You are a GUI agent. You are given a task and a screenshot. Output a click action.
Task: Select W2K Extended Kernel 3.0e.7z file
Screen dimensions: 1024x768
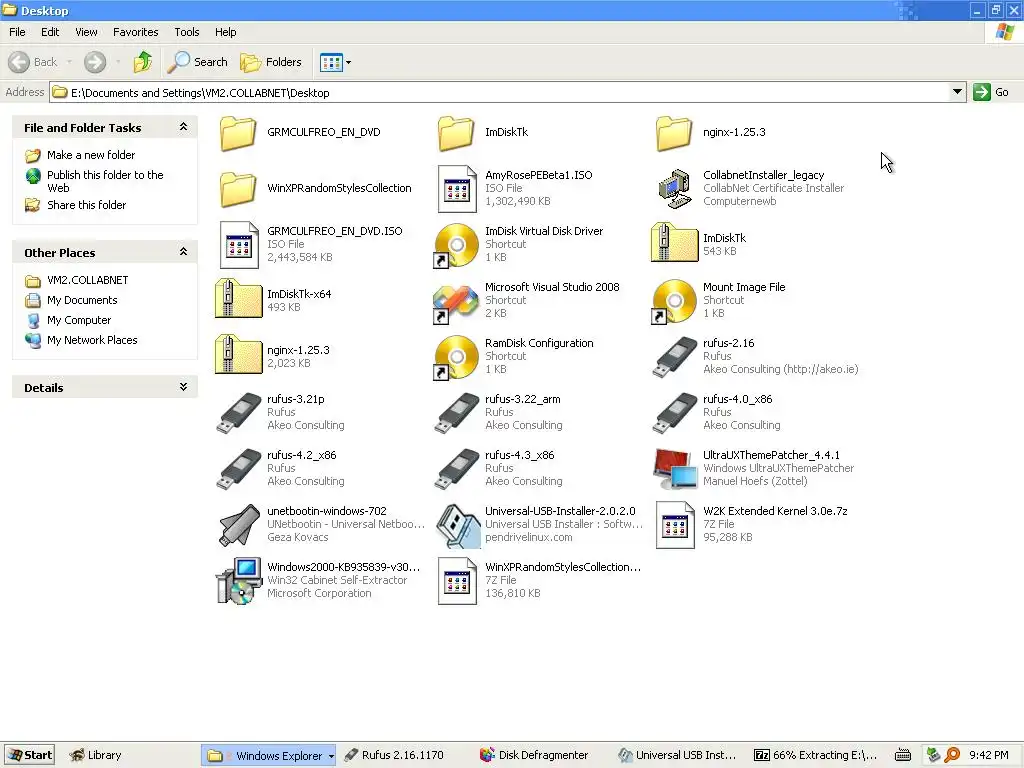point(675,525)
